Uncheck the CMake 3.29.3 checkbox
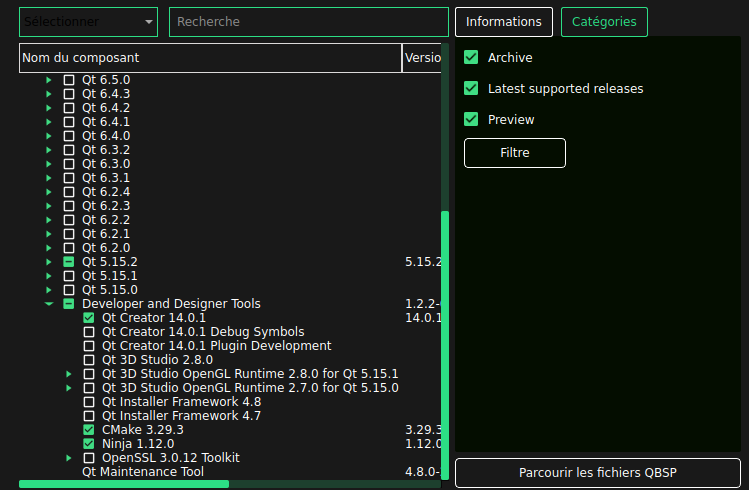The height and width of the screenshot is (490, 749). pyautogui.click(x=89, y=430)
